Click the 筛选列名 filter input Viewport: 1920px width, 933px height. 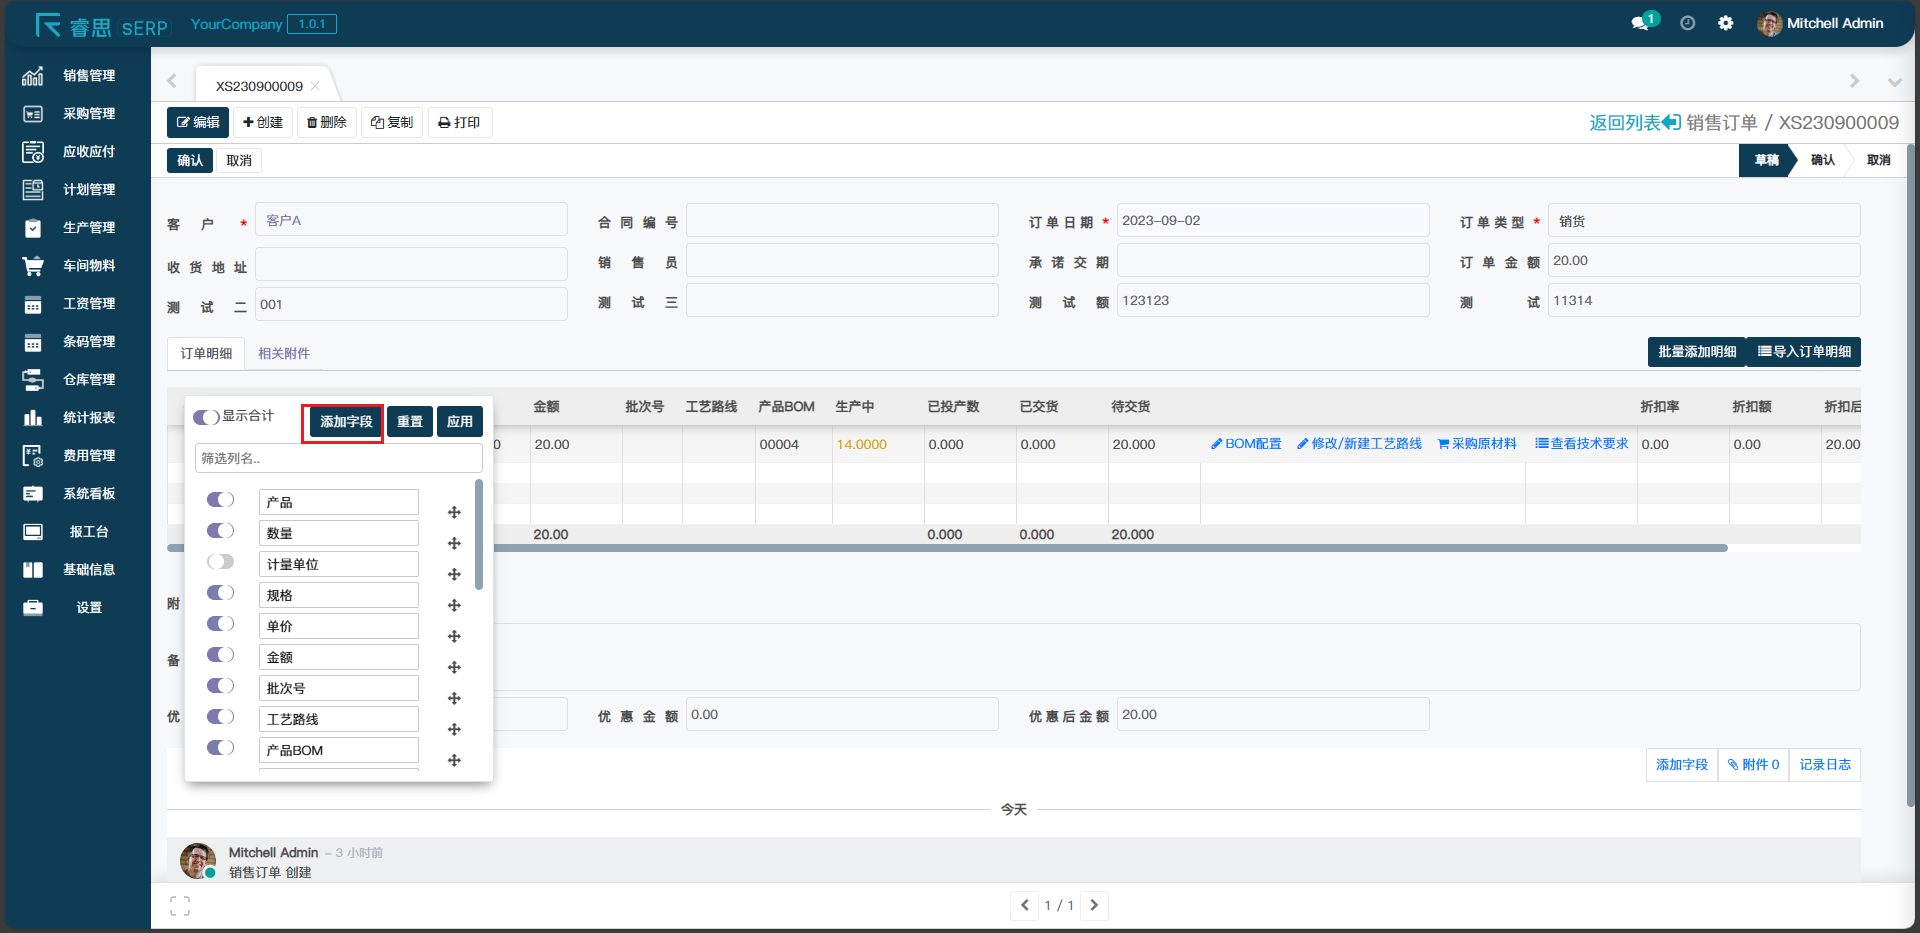point(338,459)
